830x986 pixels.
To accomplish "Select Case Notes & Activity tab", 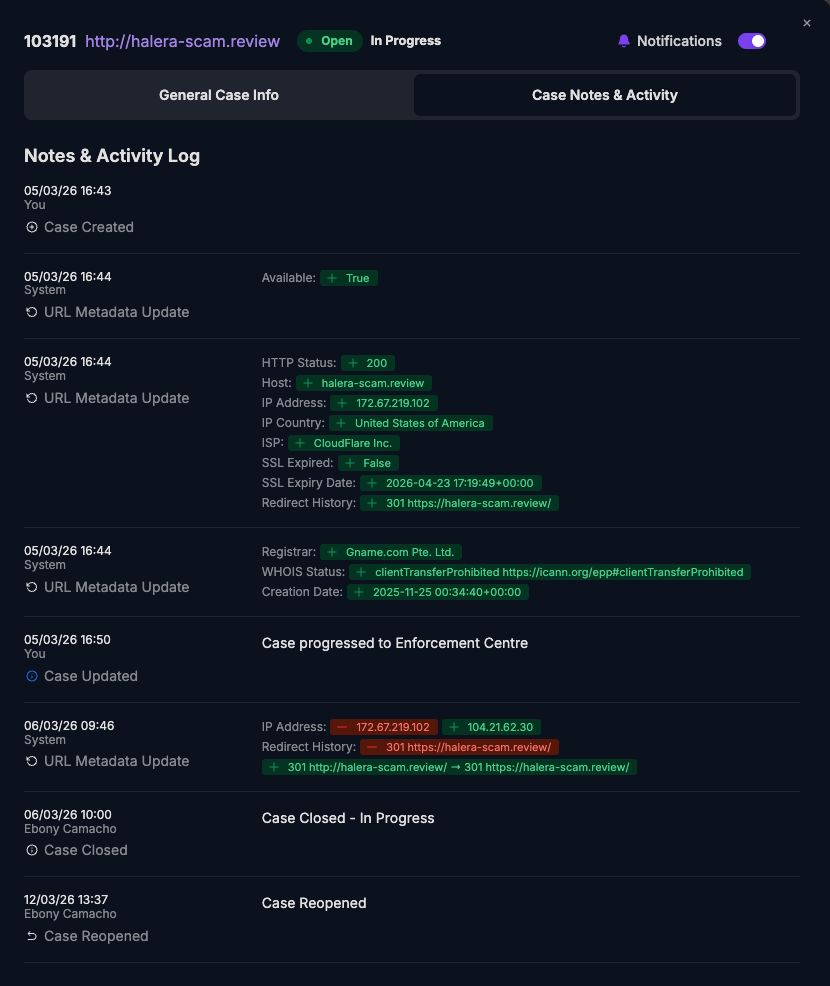I will tap(605, 95).
